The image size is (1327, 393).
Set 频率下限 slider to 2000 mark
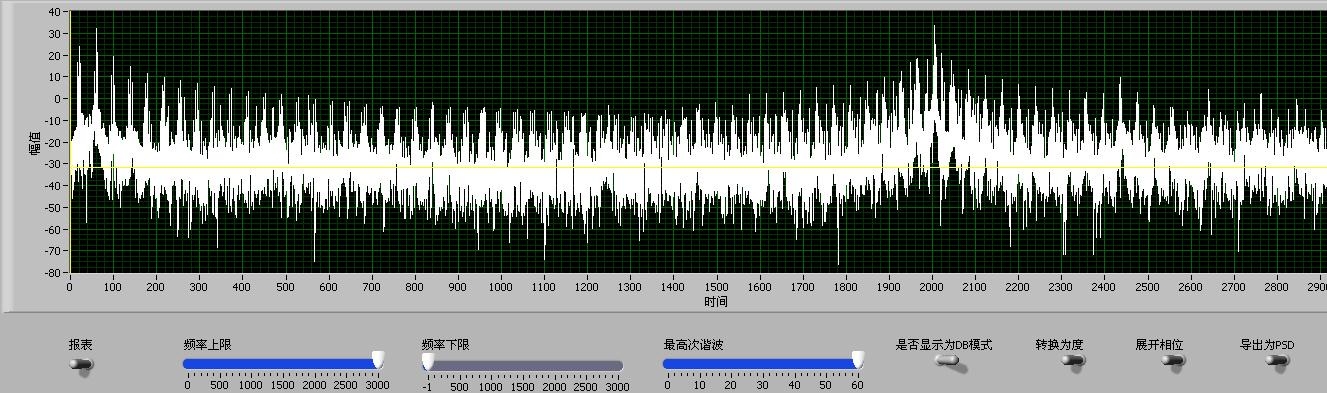click(554, 365)
